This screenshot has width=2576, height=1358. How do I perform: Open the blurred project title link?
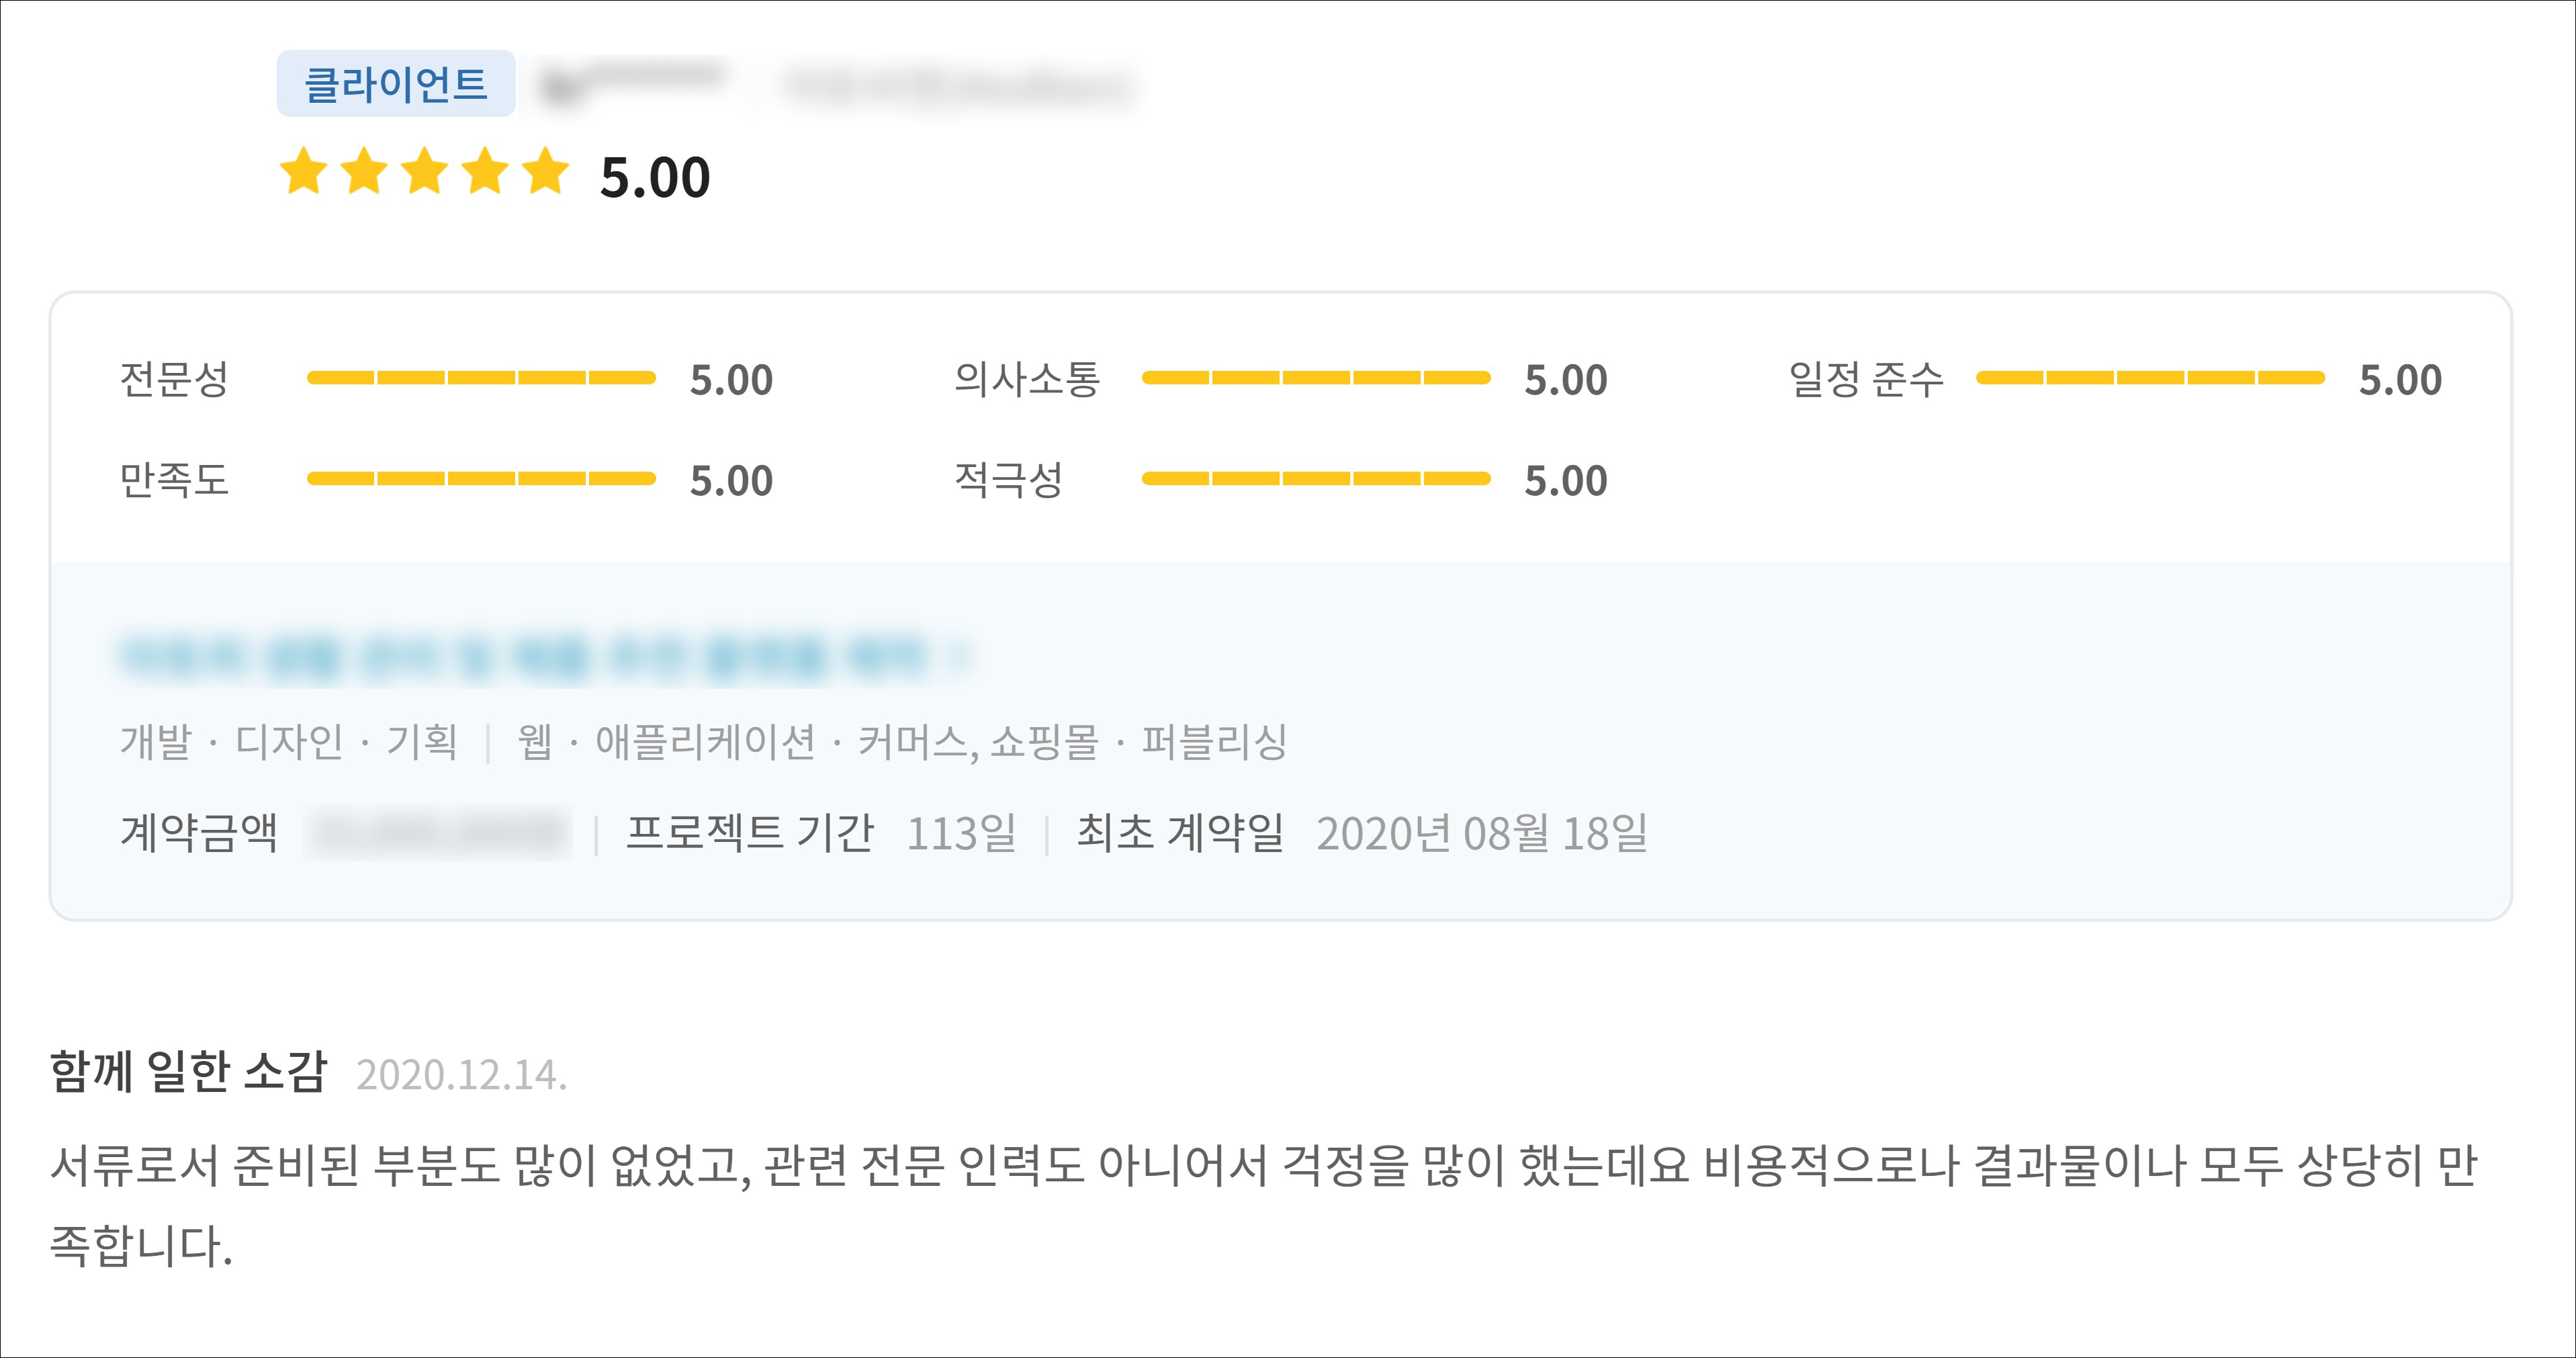(x=520, y=657)
